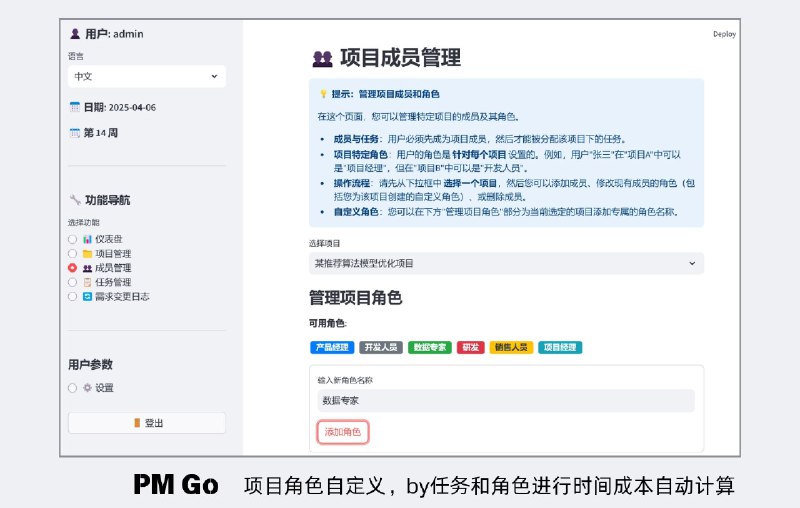This screenshot has height=508, width=800.
Task: Open the 语言 dropdown showing 中文
Action: pos(147,77)
